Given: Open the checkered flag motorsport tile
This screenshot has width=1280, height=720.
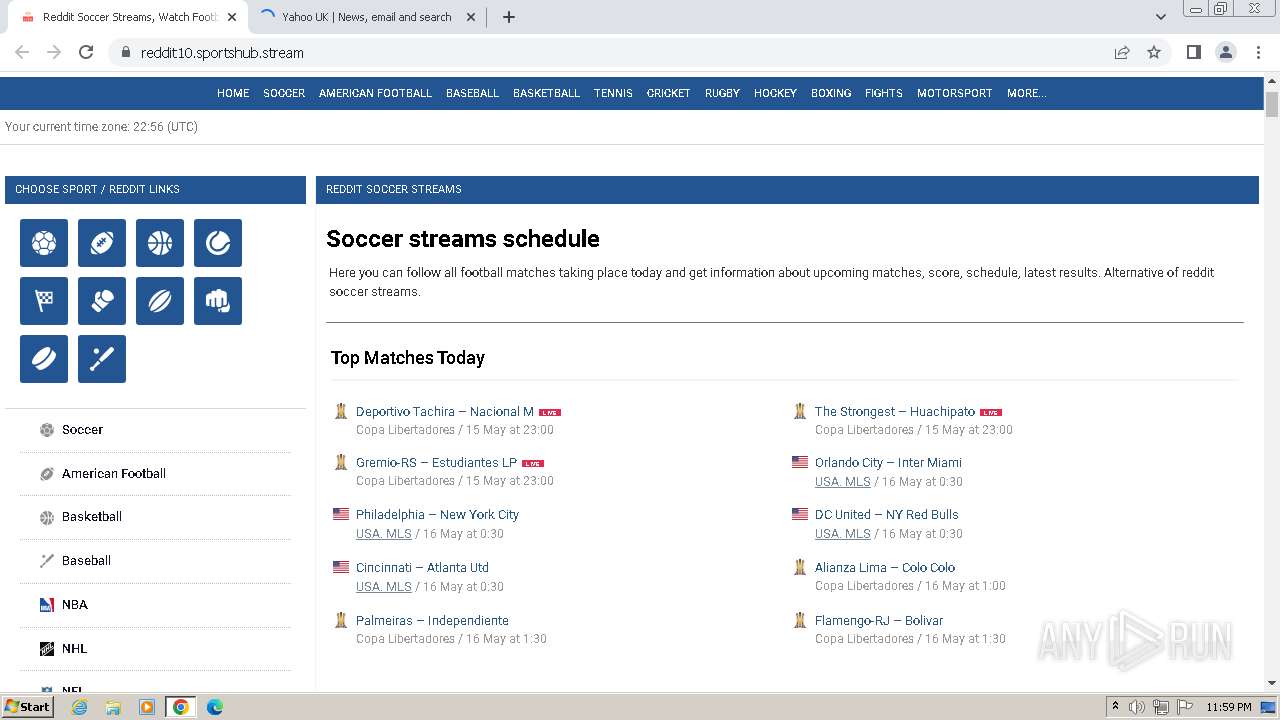Looking at the screenshot, I should point(44,301).
